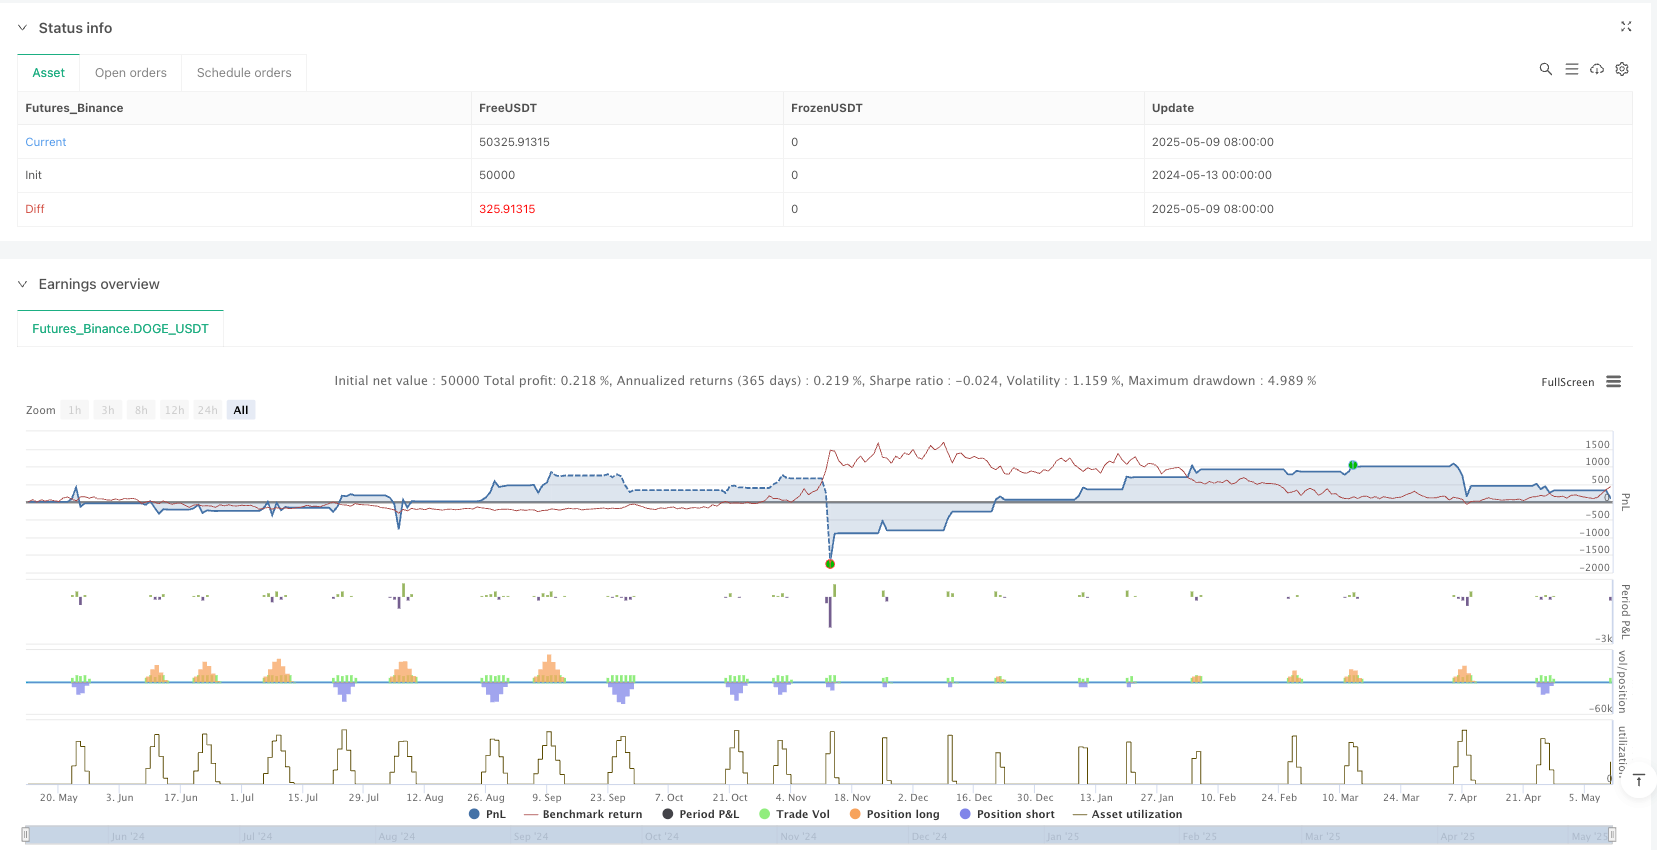Collapse the Earnings overview section

pyautogui.click(x=23, y=284)
